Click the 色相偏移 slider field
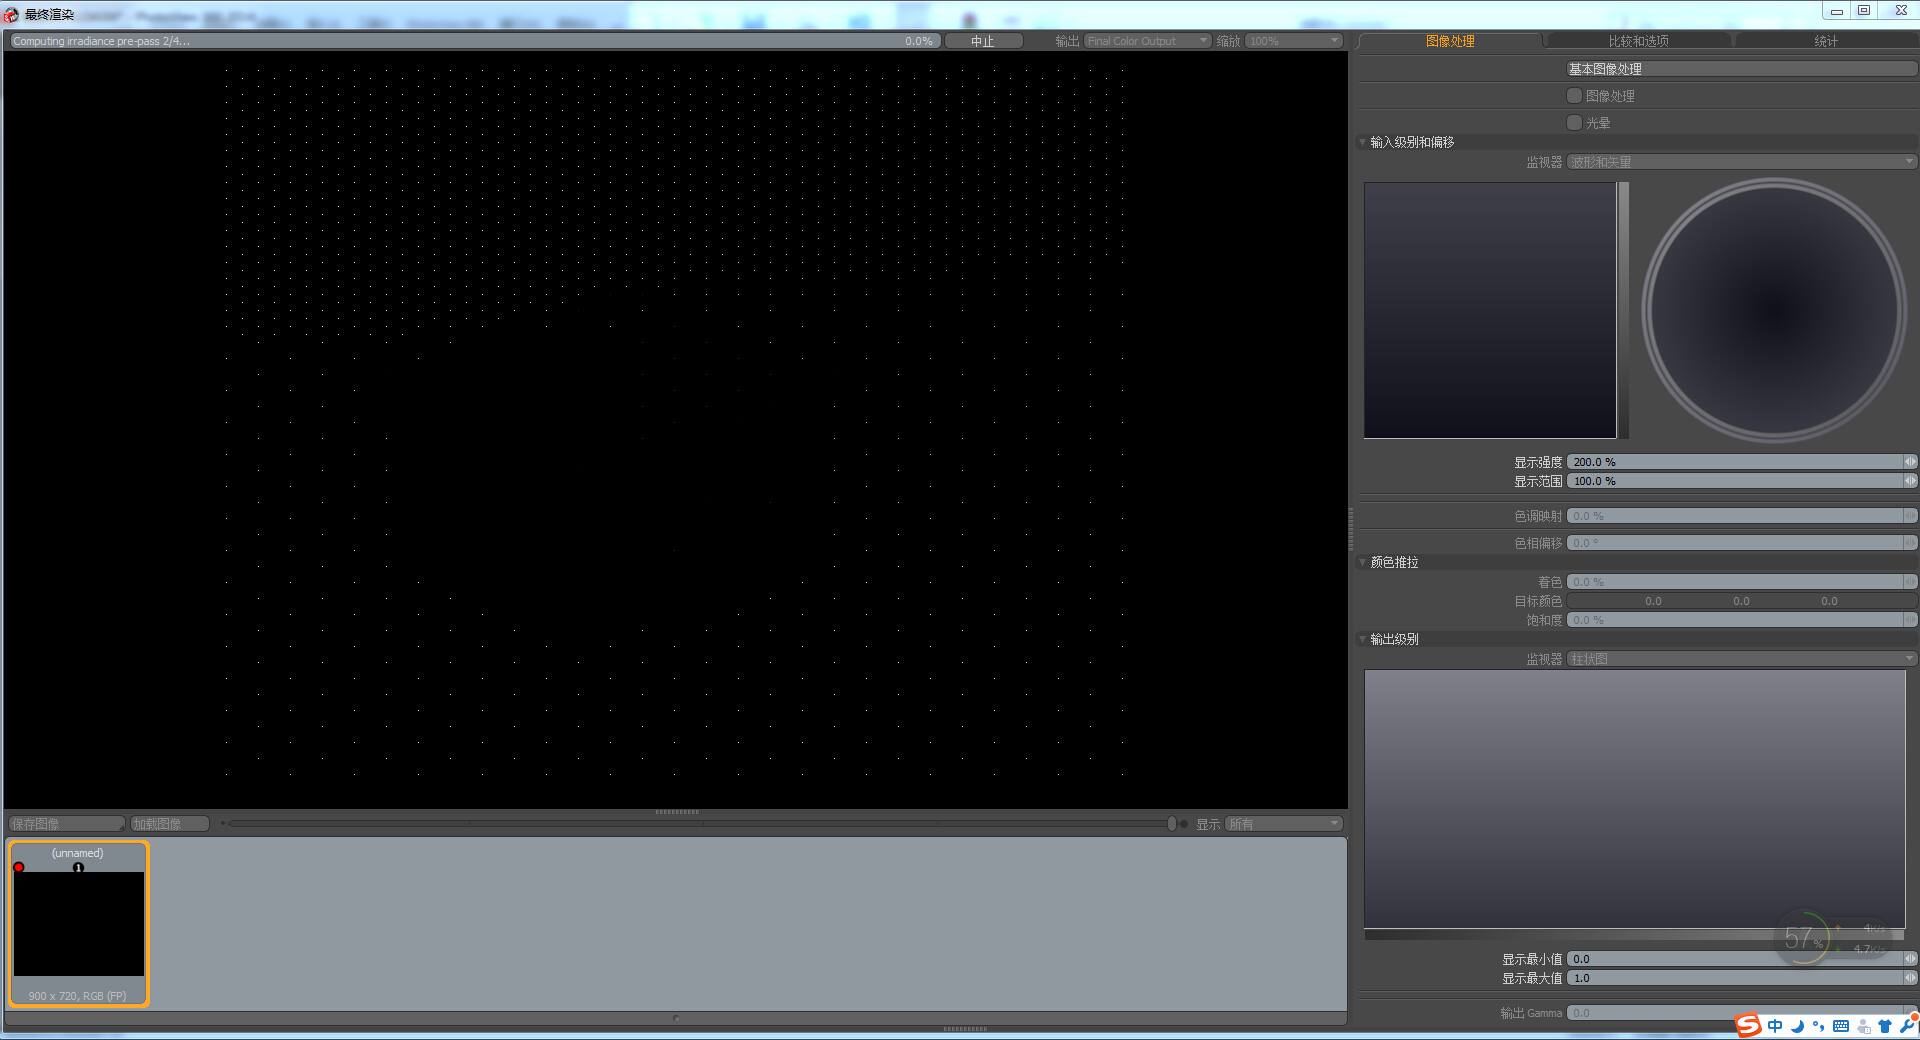The height and width of the screenshot is (1040, 1920). pos(1735,543)
